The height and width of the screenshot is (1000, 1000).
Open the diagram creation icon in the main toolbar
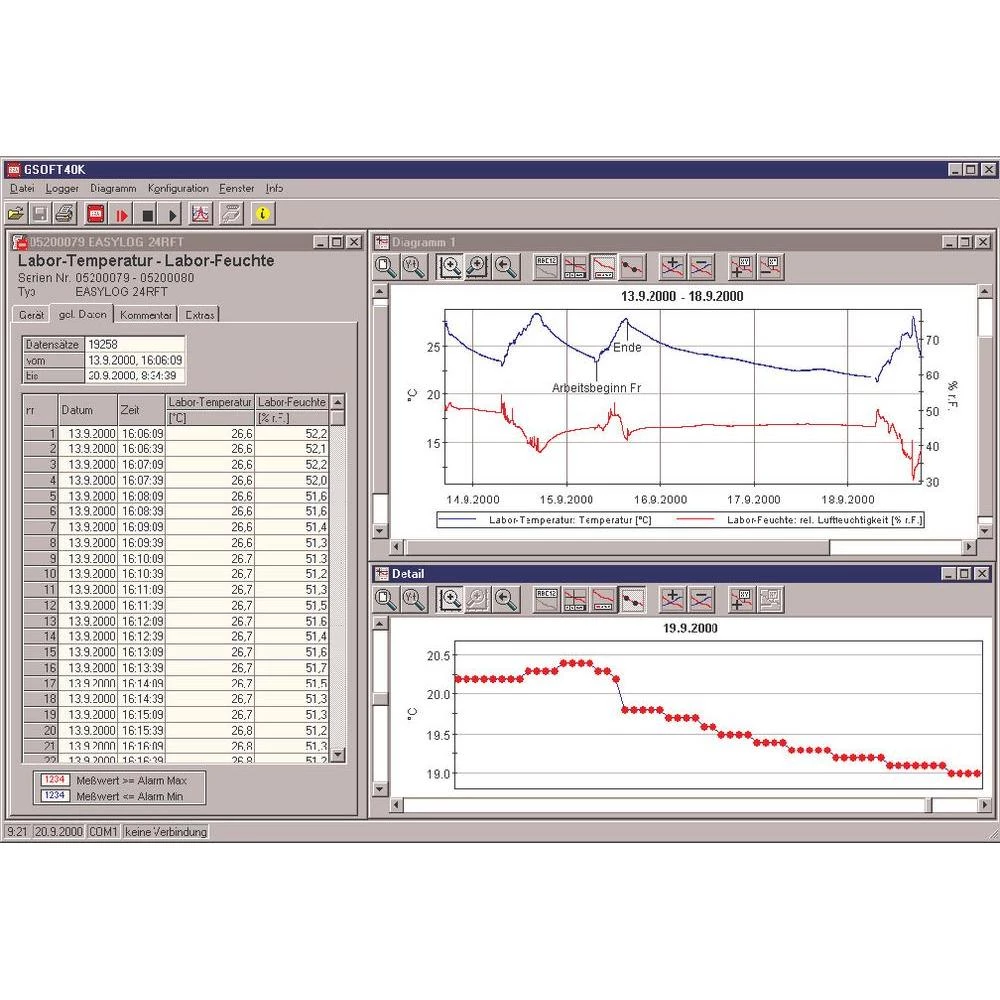tap(200, 213)
